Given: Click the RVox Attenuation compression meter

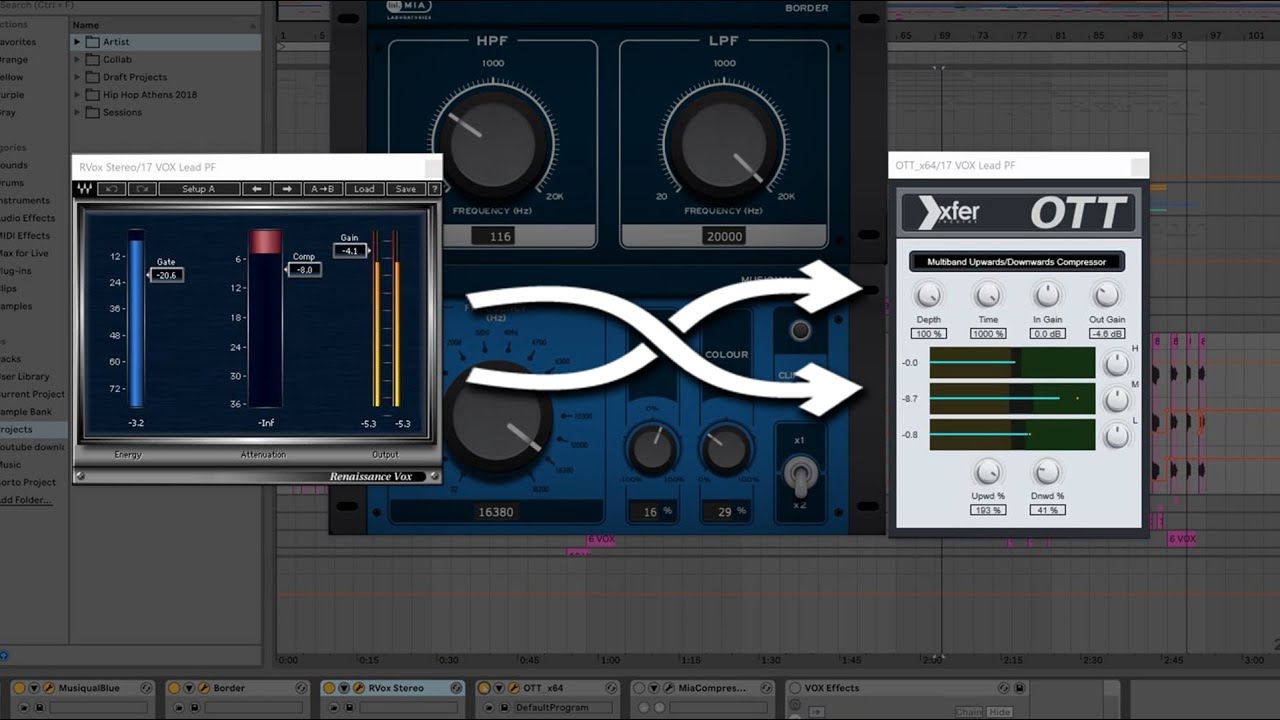Looking at the screenshot, I should point(265,318).
